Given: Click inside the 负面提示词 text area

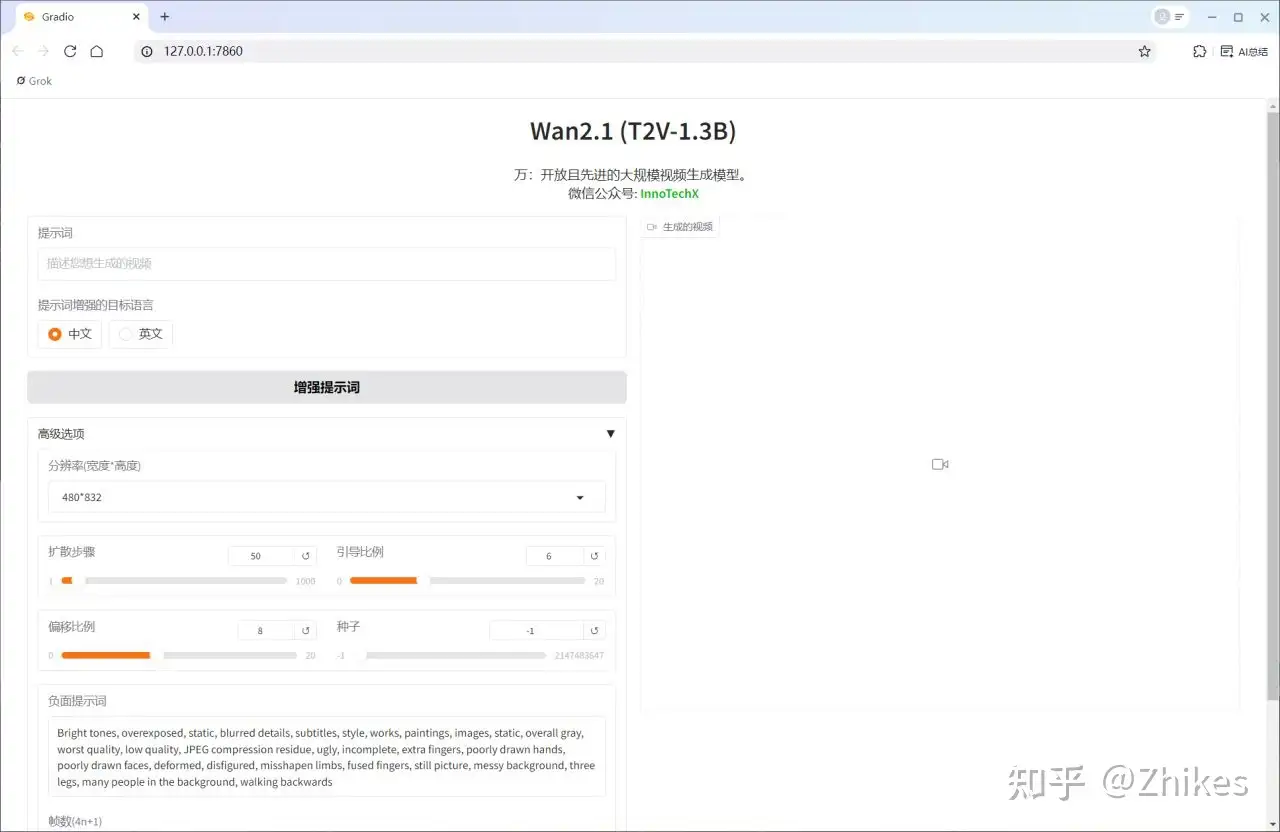Looking at the screenshot, I should tap(327, 757).
